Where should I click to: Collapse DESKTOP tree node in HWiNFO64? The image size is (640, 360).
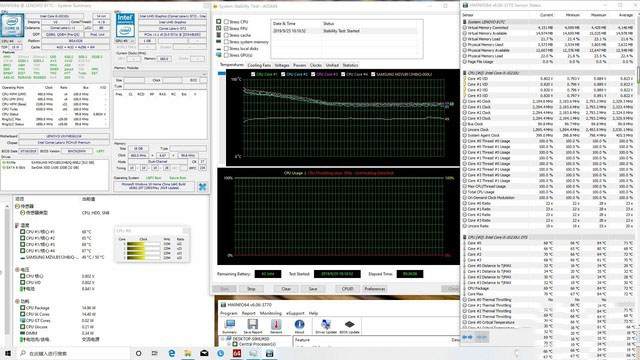[222, 339]
